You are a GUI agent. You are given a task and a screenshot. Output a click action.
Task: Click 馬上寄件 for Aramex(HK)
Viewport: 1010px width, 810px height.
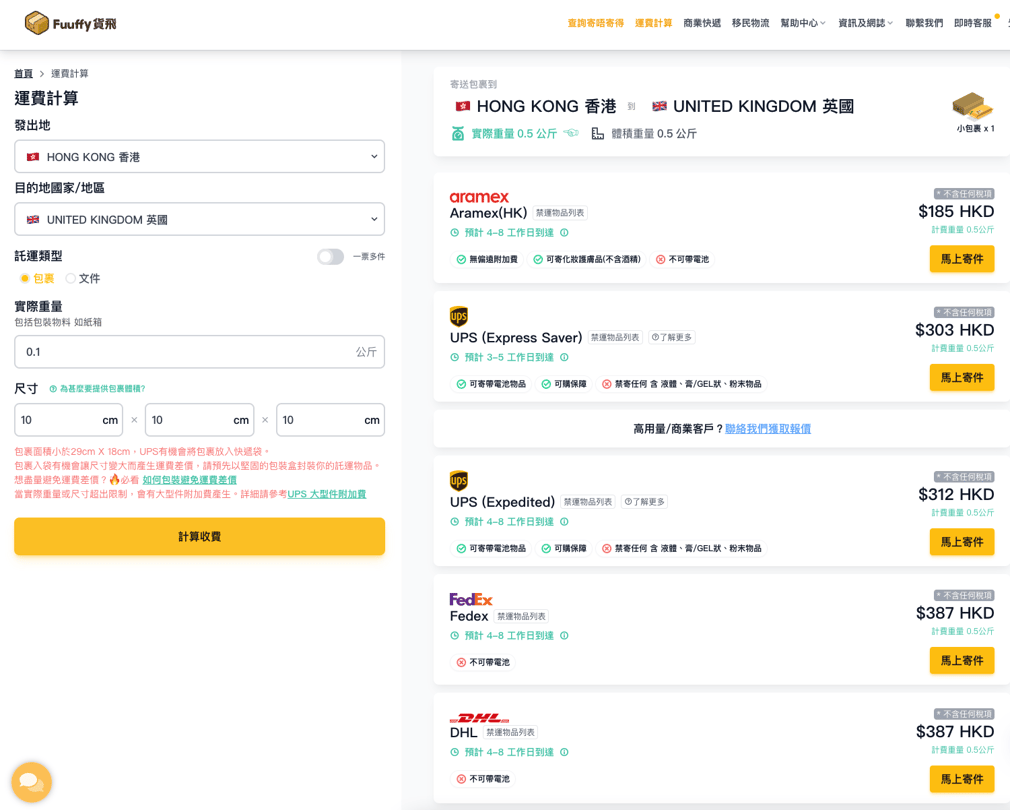[x=961, y=259]
